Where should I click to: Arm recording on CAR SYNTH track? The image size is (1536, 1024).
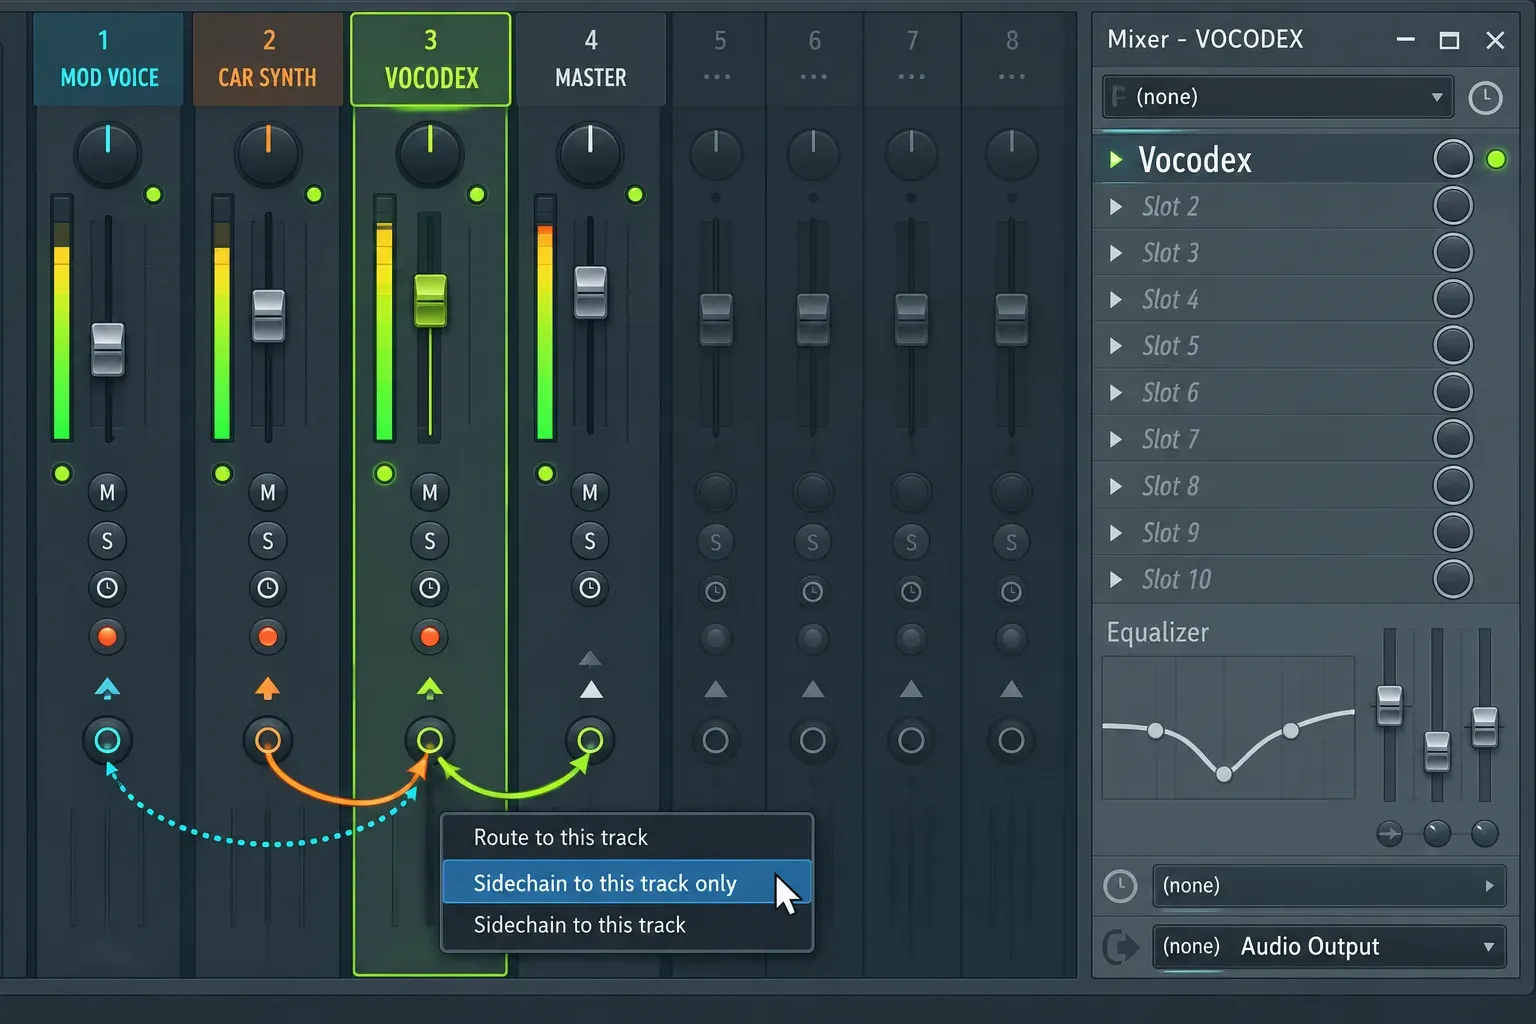click(x=267, y=636)
